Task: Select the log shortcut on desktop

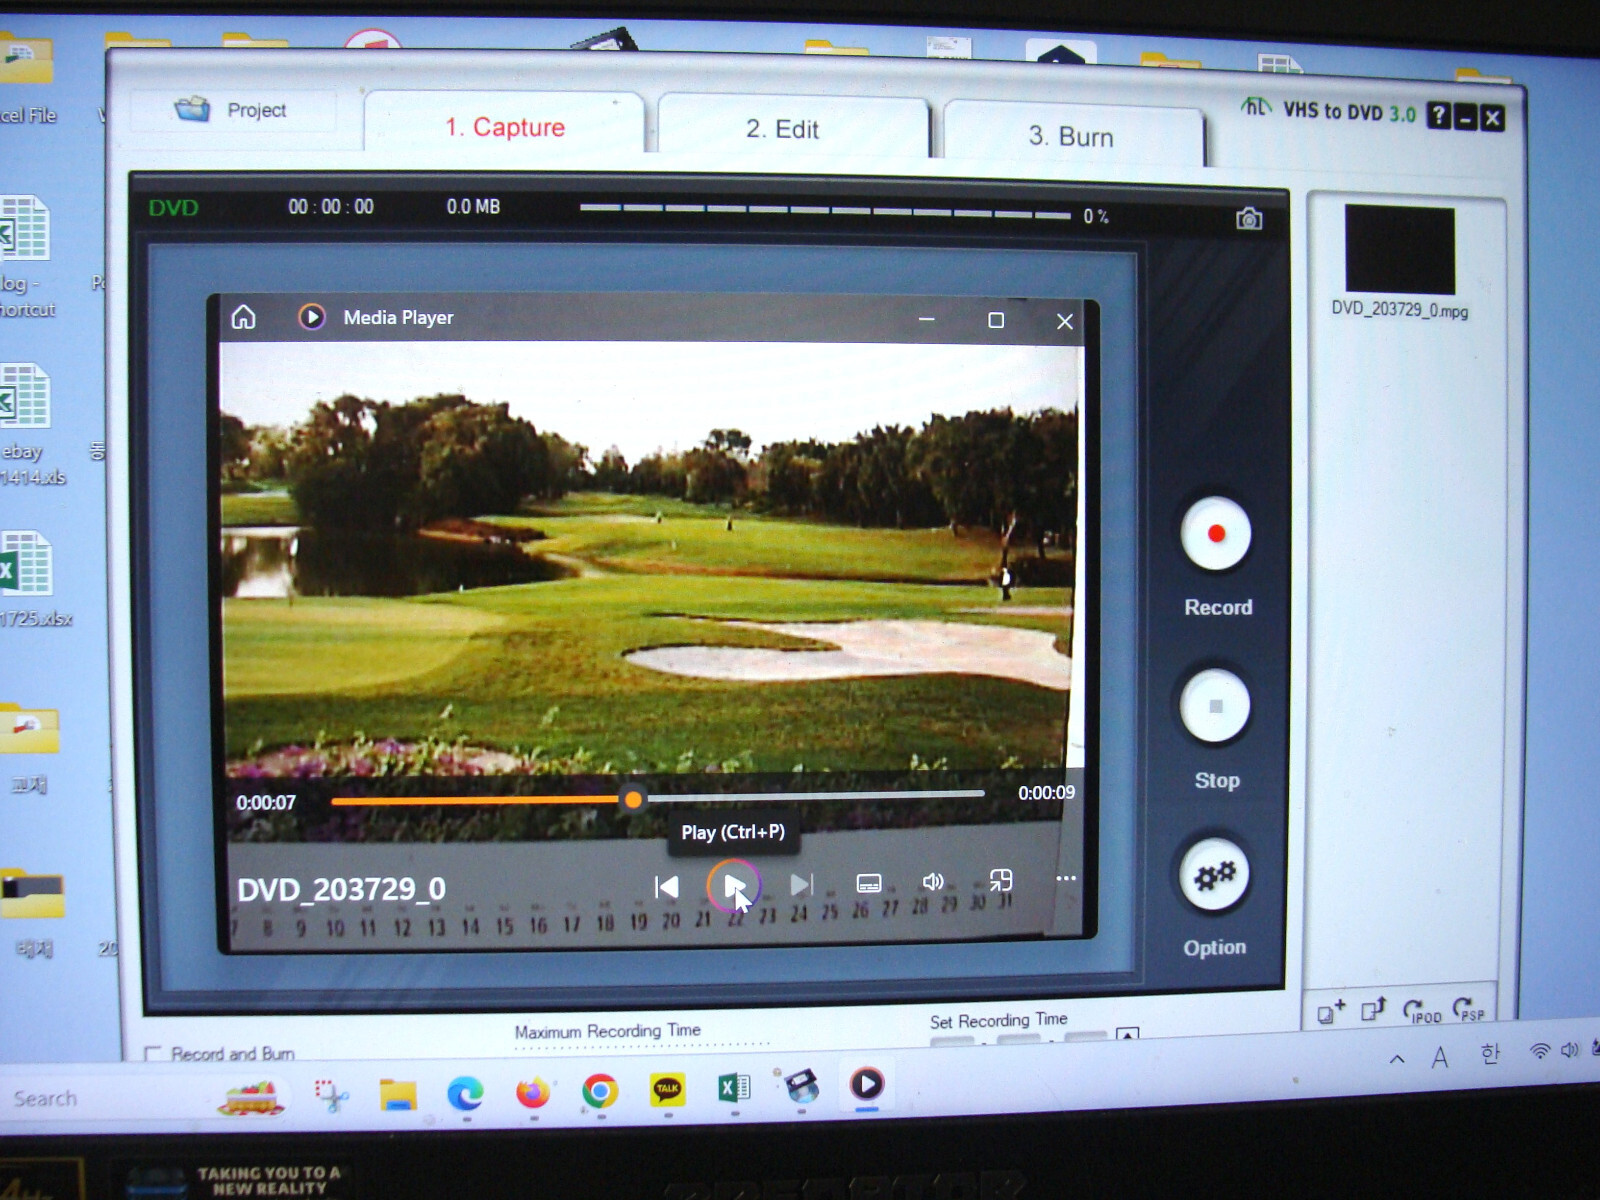Action: point(25,257)
